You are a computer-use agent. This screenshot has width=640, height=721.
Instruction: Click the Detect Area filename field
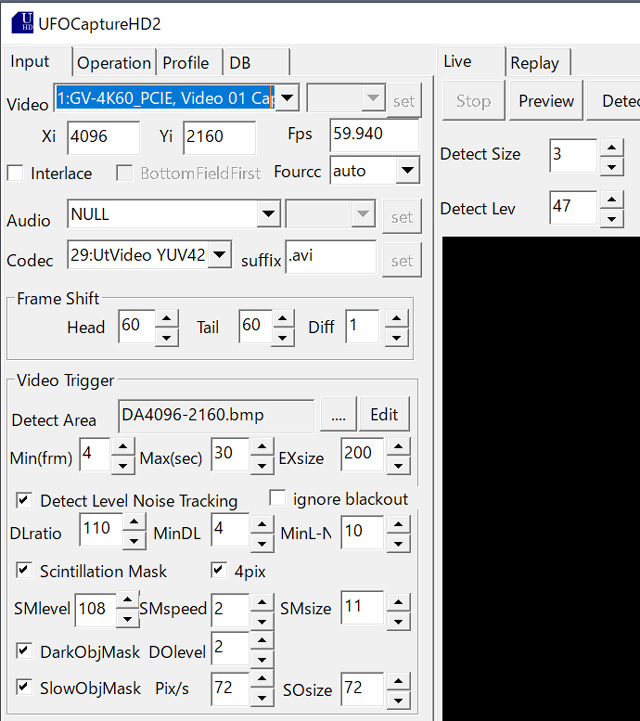coord(216,416)
